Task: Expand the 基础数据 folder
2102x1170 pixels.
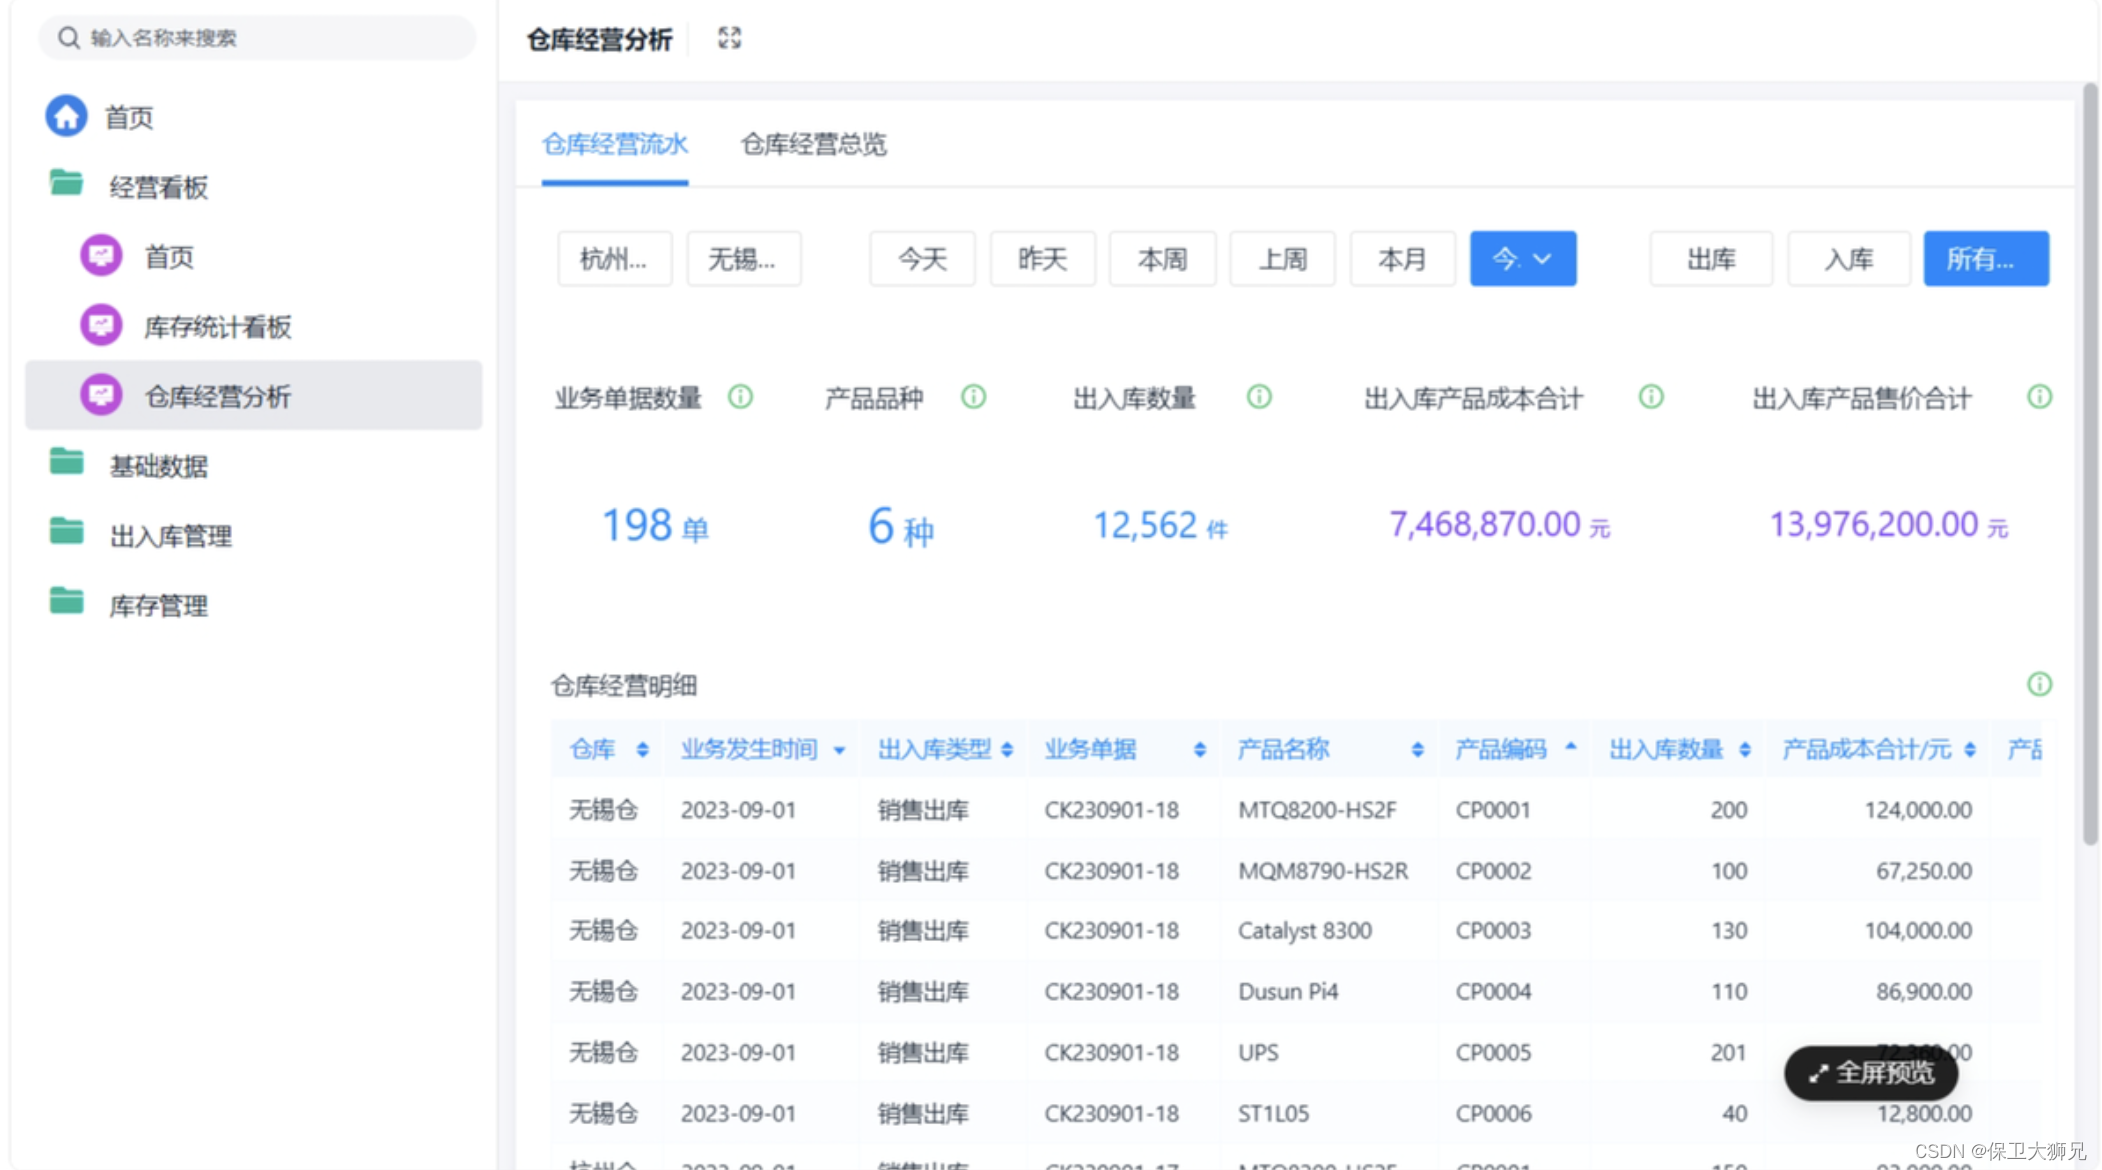Action: tap(158, 466)
